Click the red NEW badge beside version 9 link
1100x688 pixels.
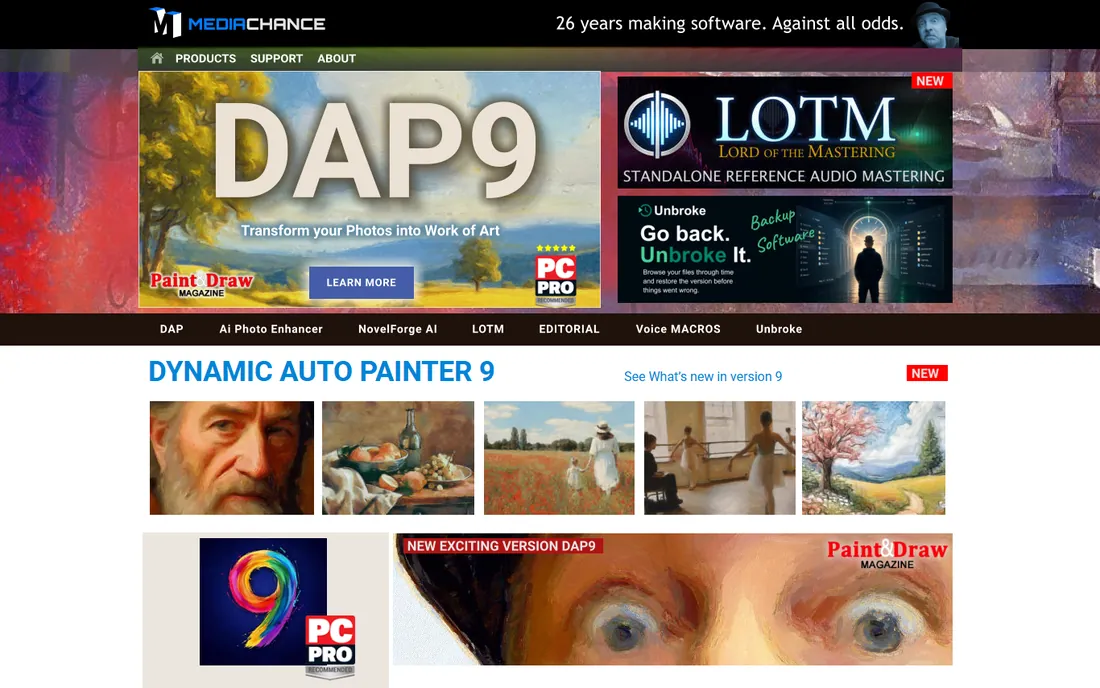927,373
